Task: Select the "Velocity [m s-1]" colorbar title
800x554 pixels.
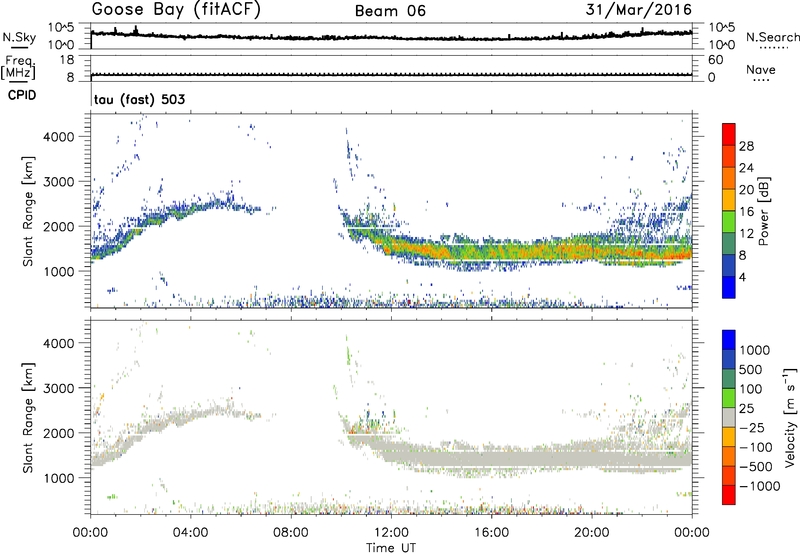Action: [x=790, y=418]
